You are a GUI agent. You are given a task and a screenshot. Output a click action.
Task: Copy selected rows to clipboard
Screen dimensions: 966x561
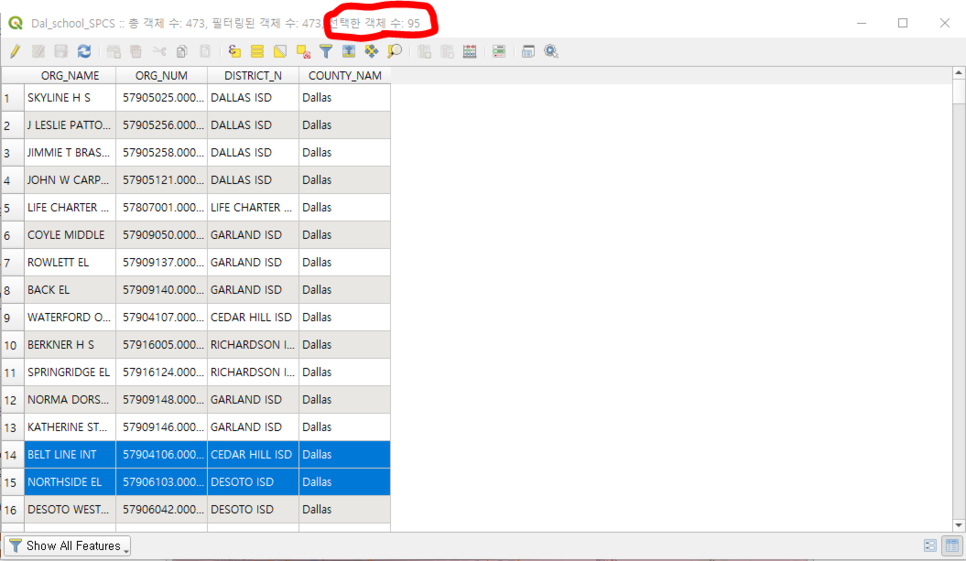(x=182, y=52)
